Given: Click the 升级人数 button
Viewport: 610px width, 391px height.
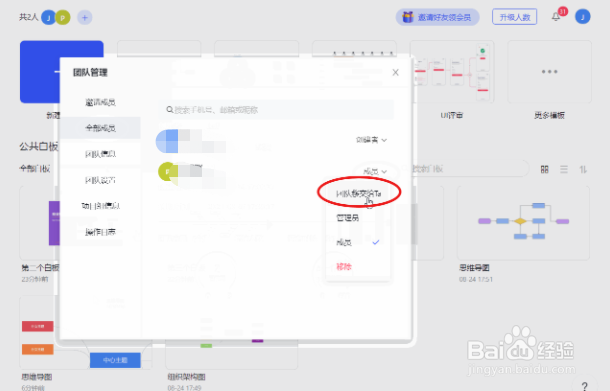Looking at the screenshot, I should tap(515, 17).
